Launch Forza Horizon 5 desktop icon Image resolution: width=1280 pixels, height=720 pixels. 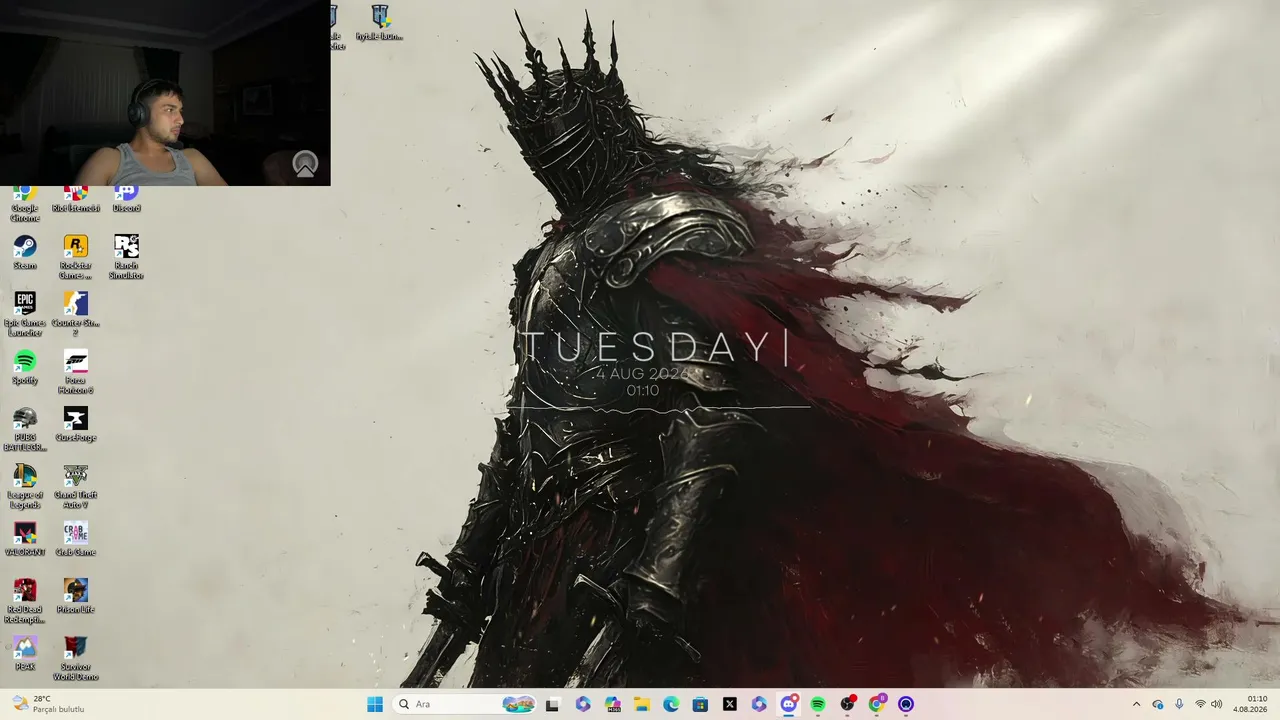[75, 372]
